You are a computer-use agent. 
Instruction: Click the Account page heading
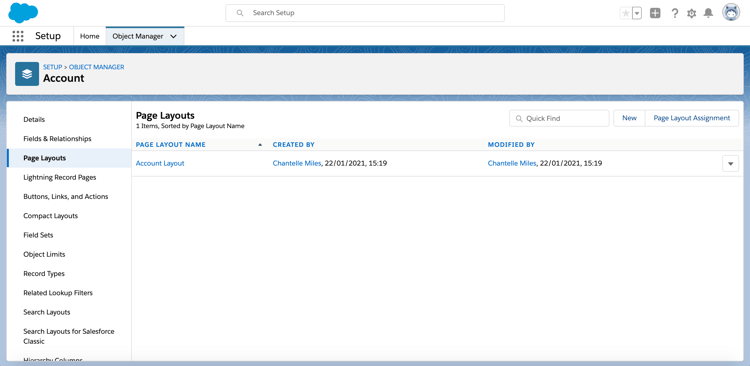pos(64,78)
